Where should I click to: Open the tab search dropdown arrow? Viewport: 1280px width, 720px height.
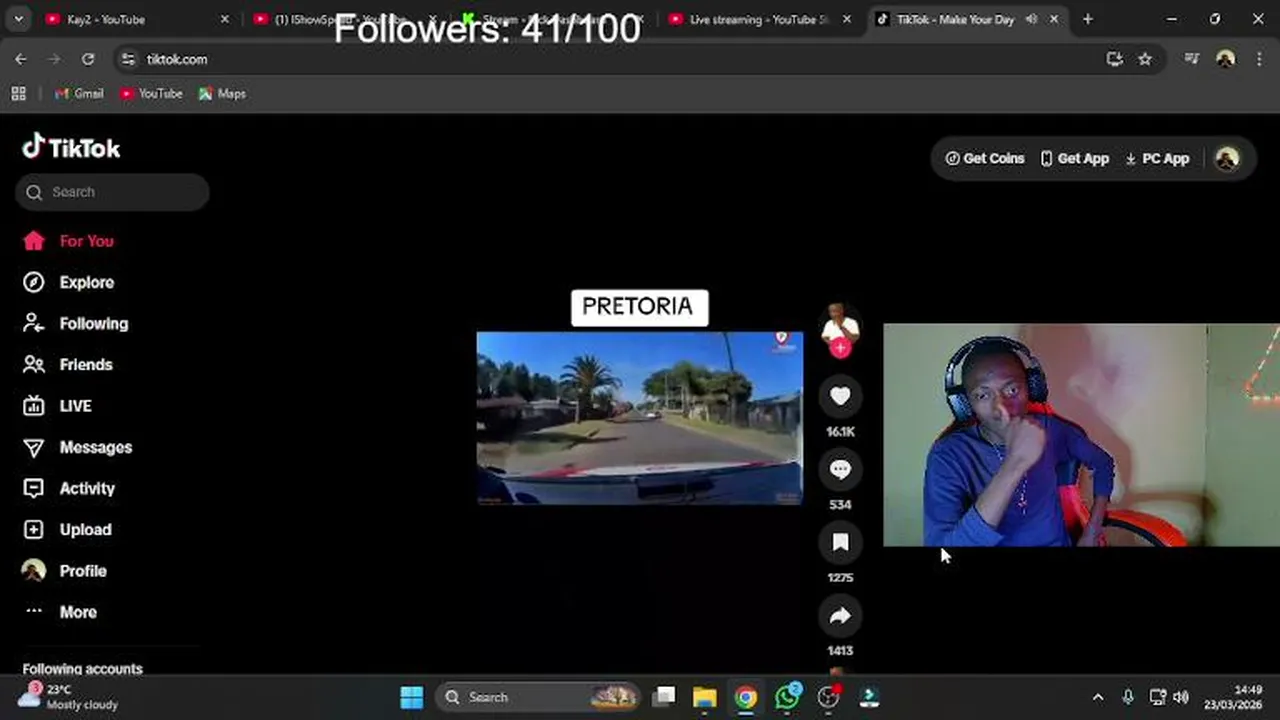click(x=18, y=19)
